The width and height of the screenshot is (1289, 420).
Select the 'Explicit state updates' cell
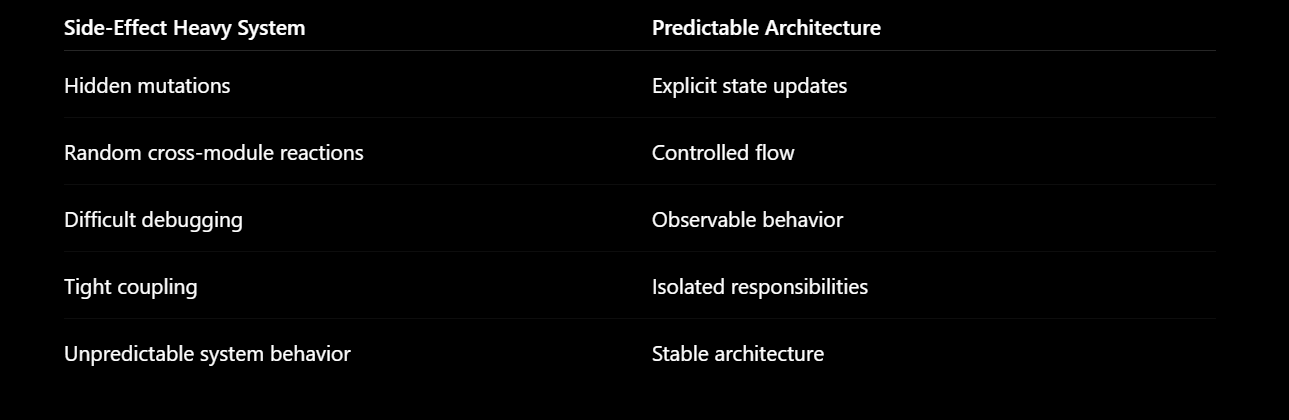749,86
